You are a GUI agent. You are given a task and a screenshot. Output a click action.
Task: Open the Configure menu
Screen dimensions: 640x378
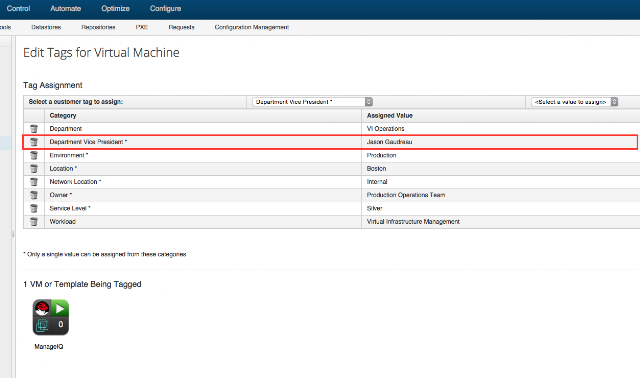165,9
